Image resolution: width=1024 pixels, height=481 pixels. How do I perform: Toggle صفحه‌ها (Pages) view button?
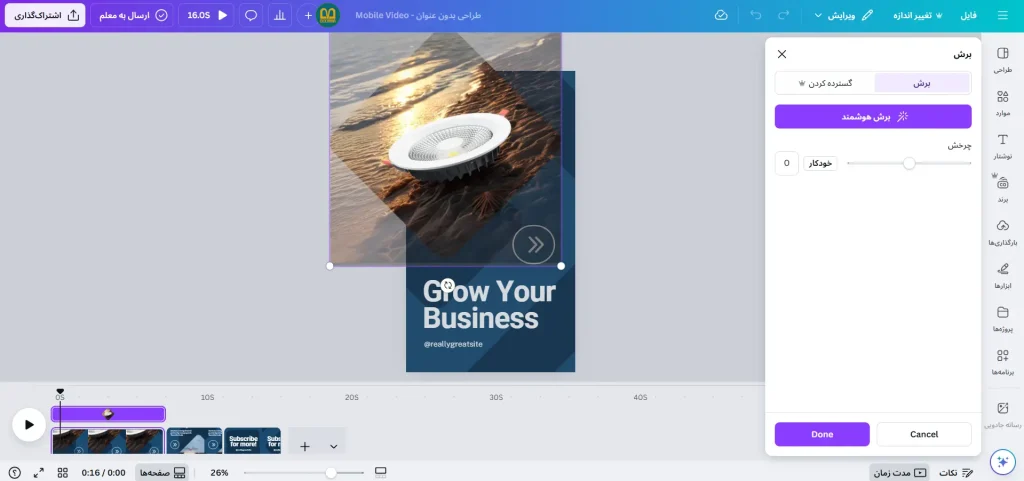[162, 473]
